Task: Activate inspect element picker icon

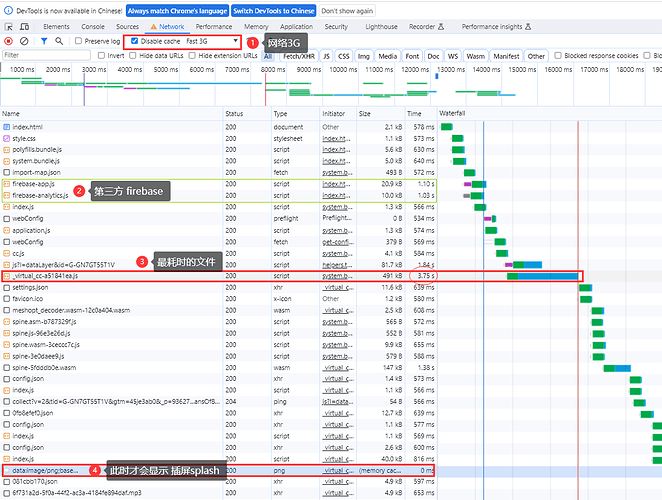Action: (8, 27)
